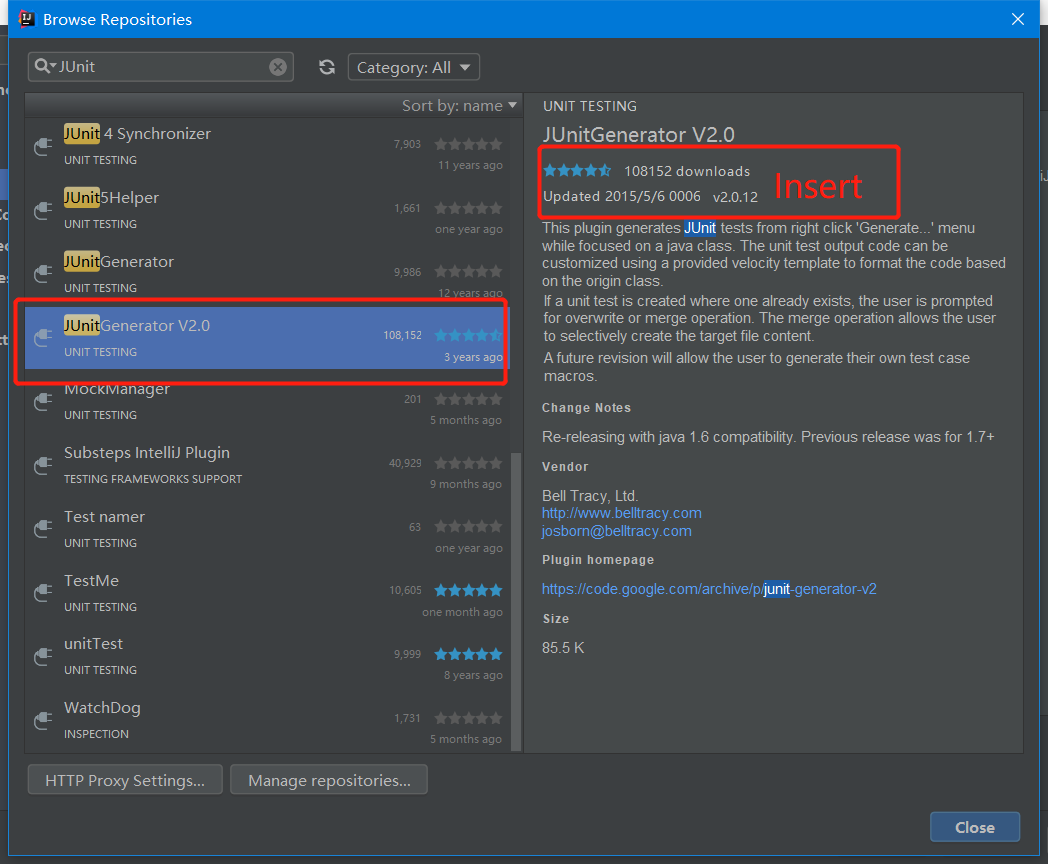Click the JUnit search input field
This screenshot has height=864, width=1048.
point(160,67)
